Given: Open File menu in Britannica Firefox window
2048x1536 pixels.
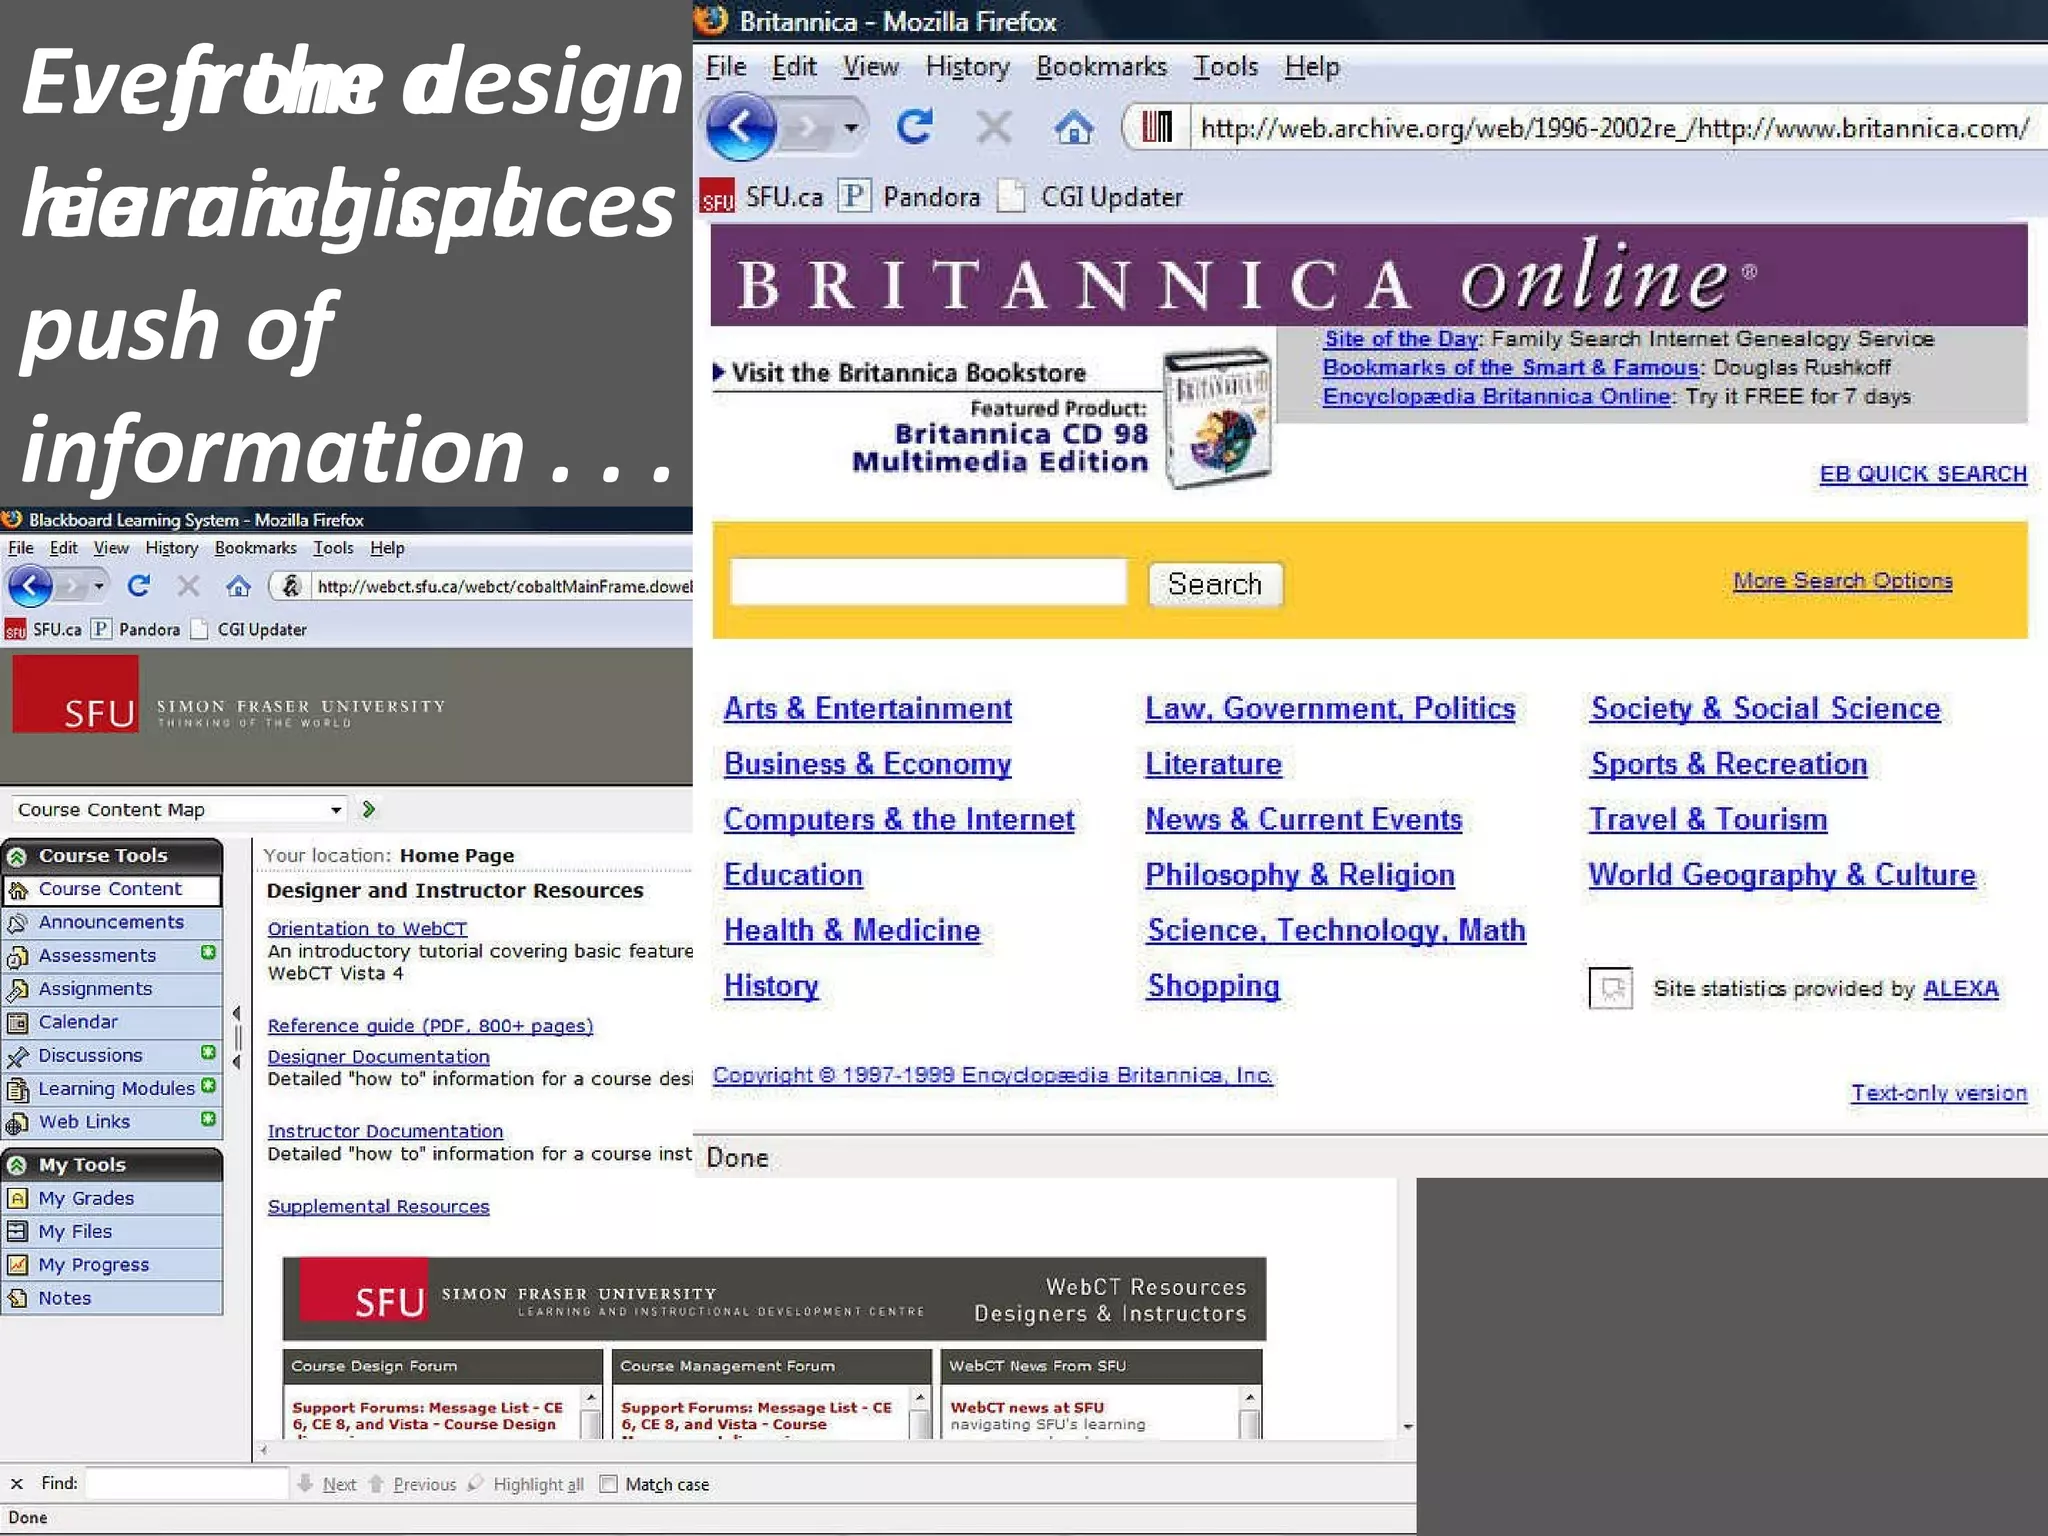Looking at the screenshot, I should (726, 67).
